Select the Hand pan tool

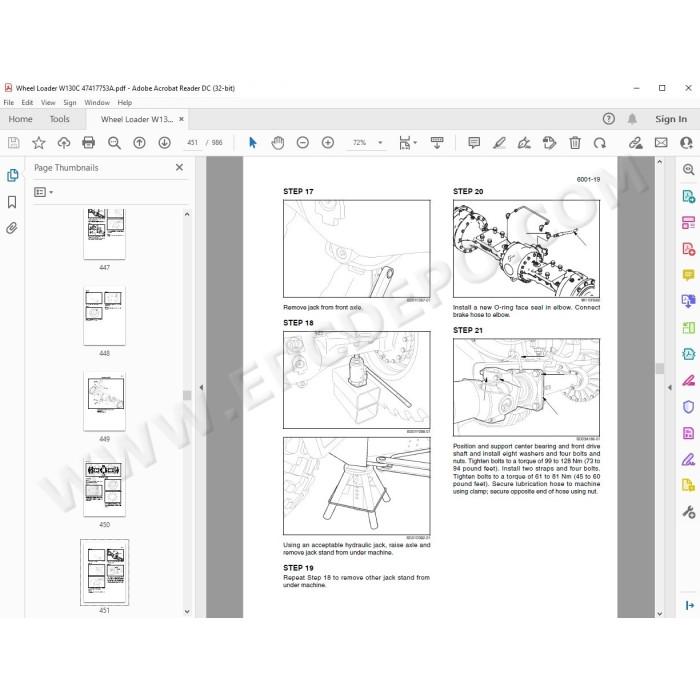[x=278, y=142]
